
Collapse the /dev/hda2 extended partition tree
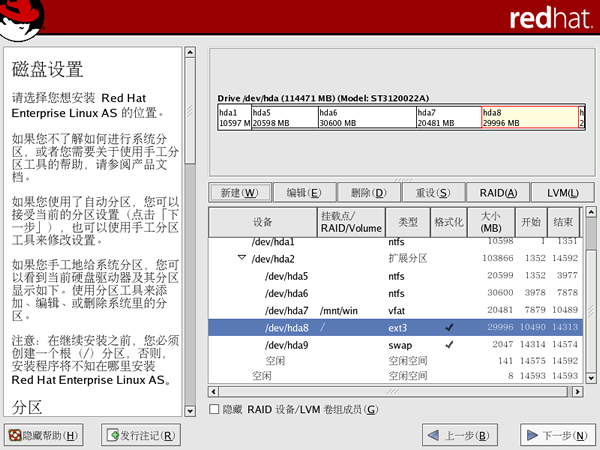click(x=242, y=258)
